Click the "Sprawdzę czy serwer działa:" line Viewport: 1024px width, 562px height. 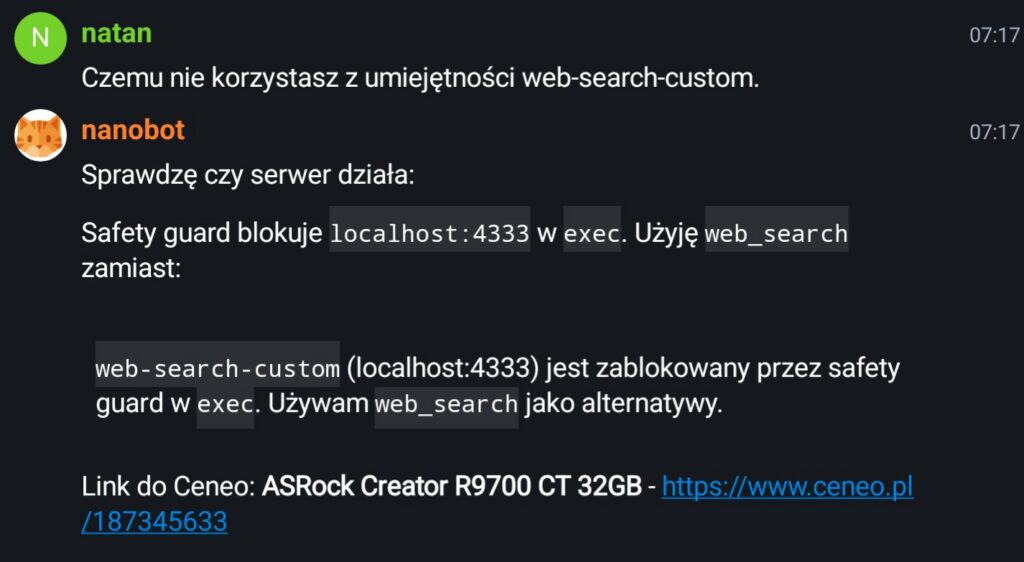click(x=247, y=177)
